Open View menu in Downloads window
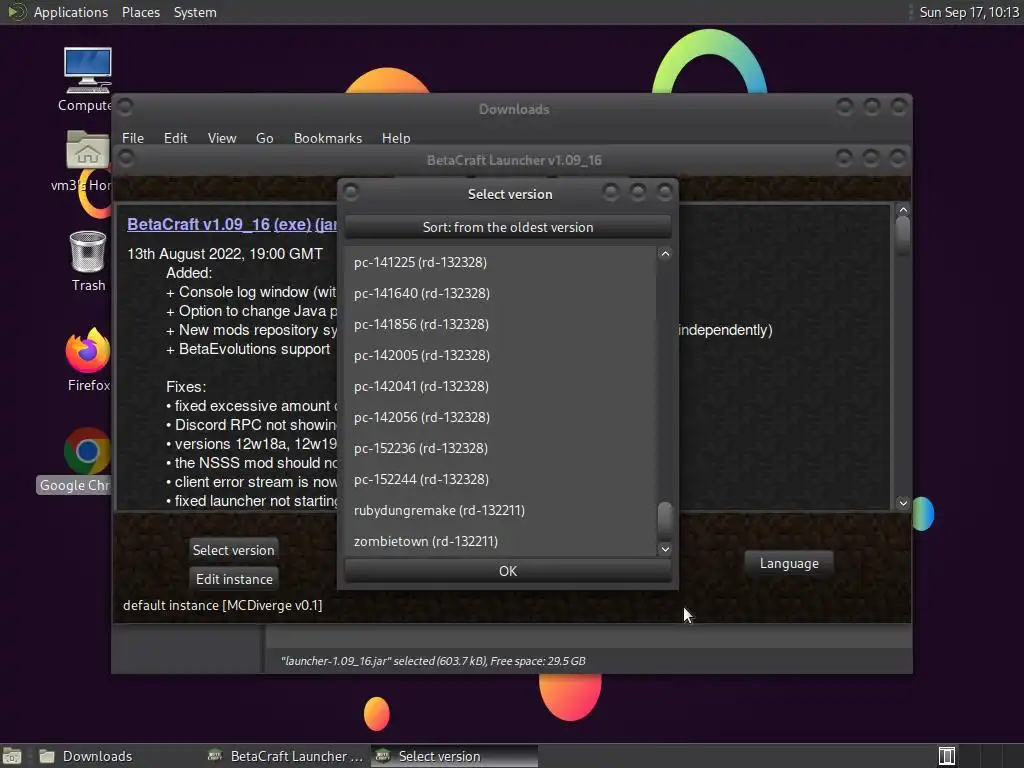 pos(222,138)
